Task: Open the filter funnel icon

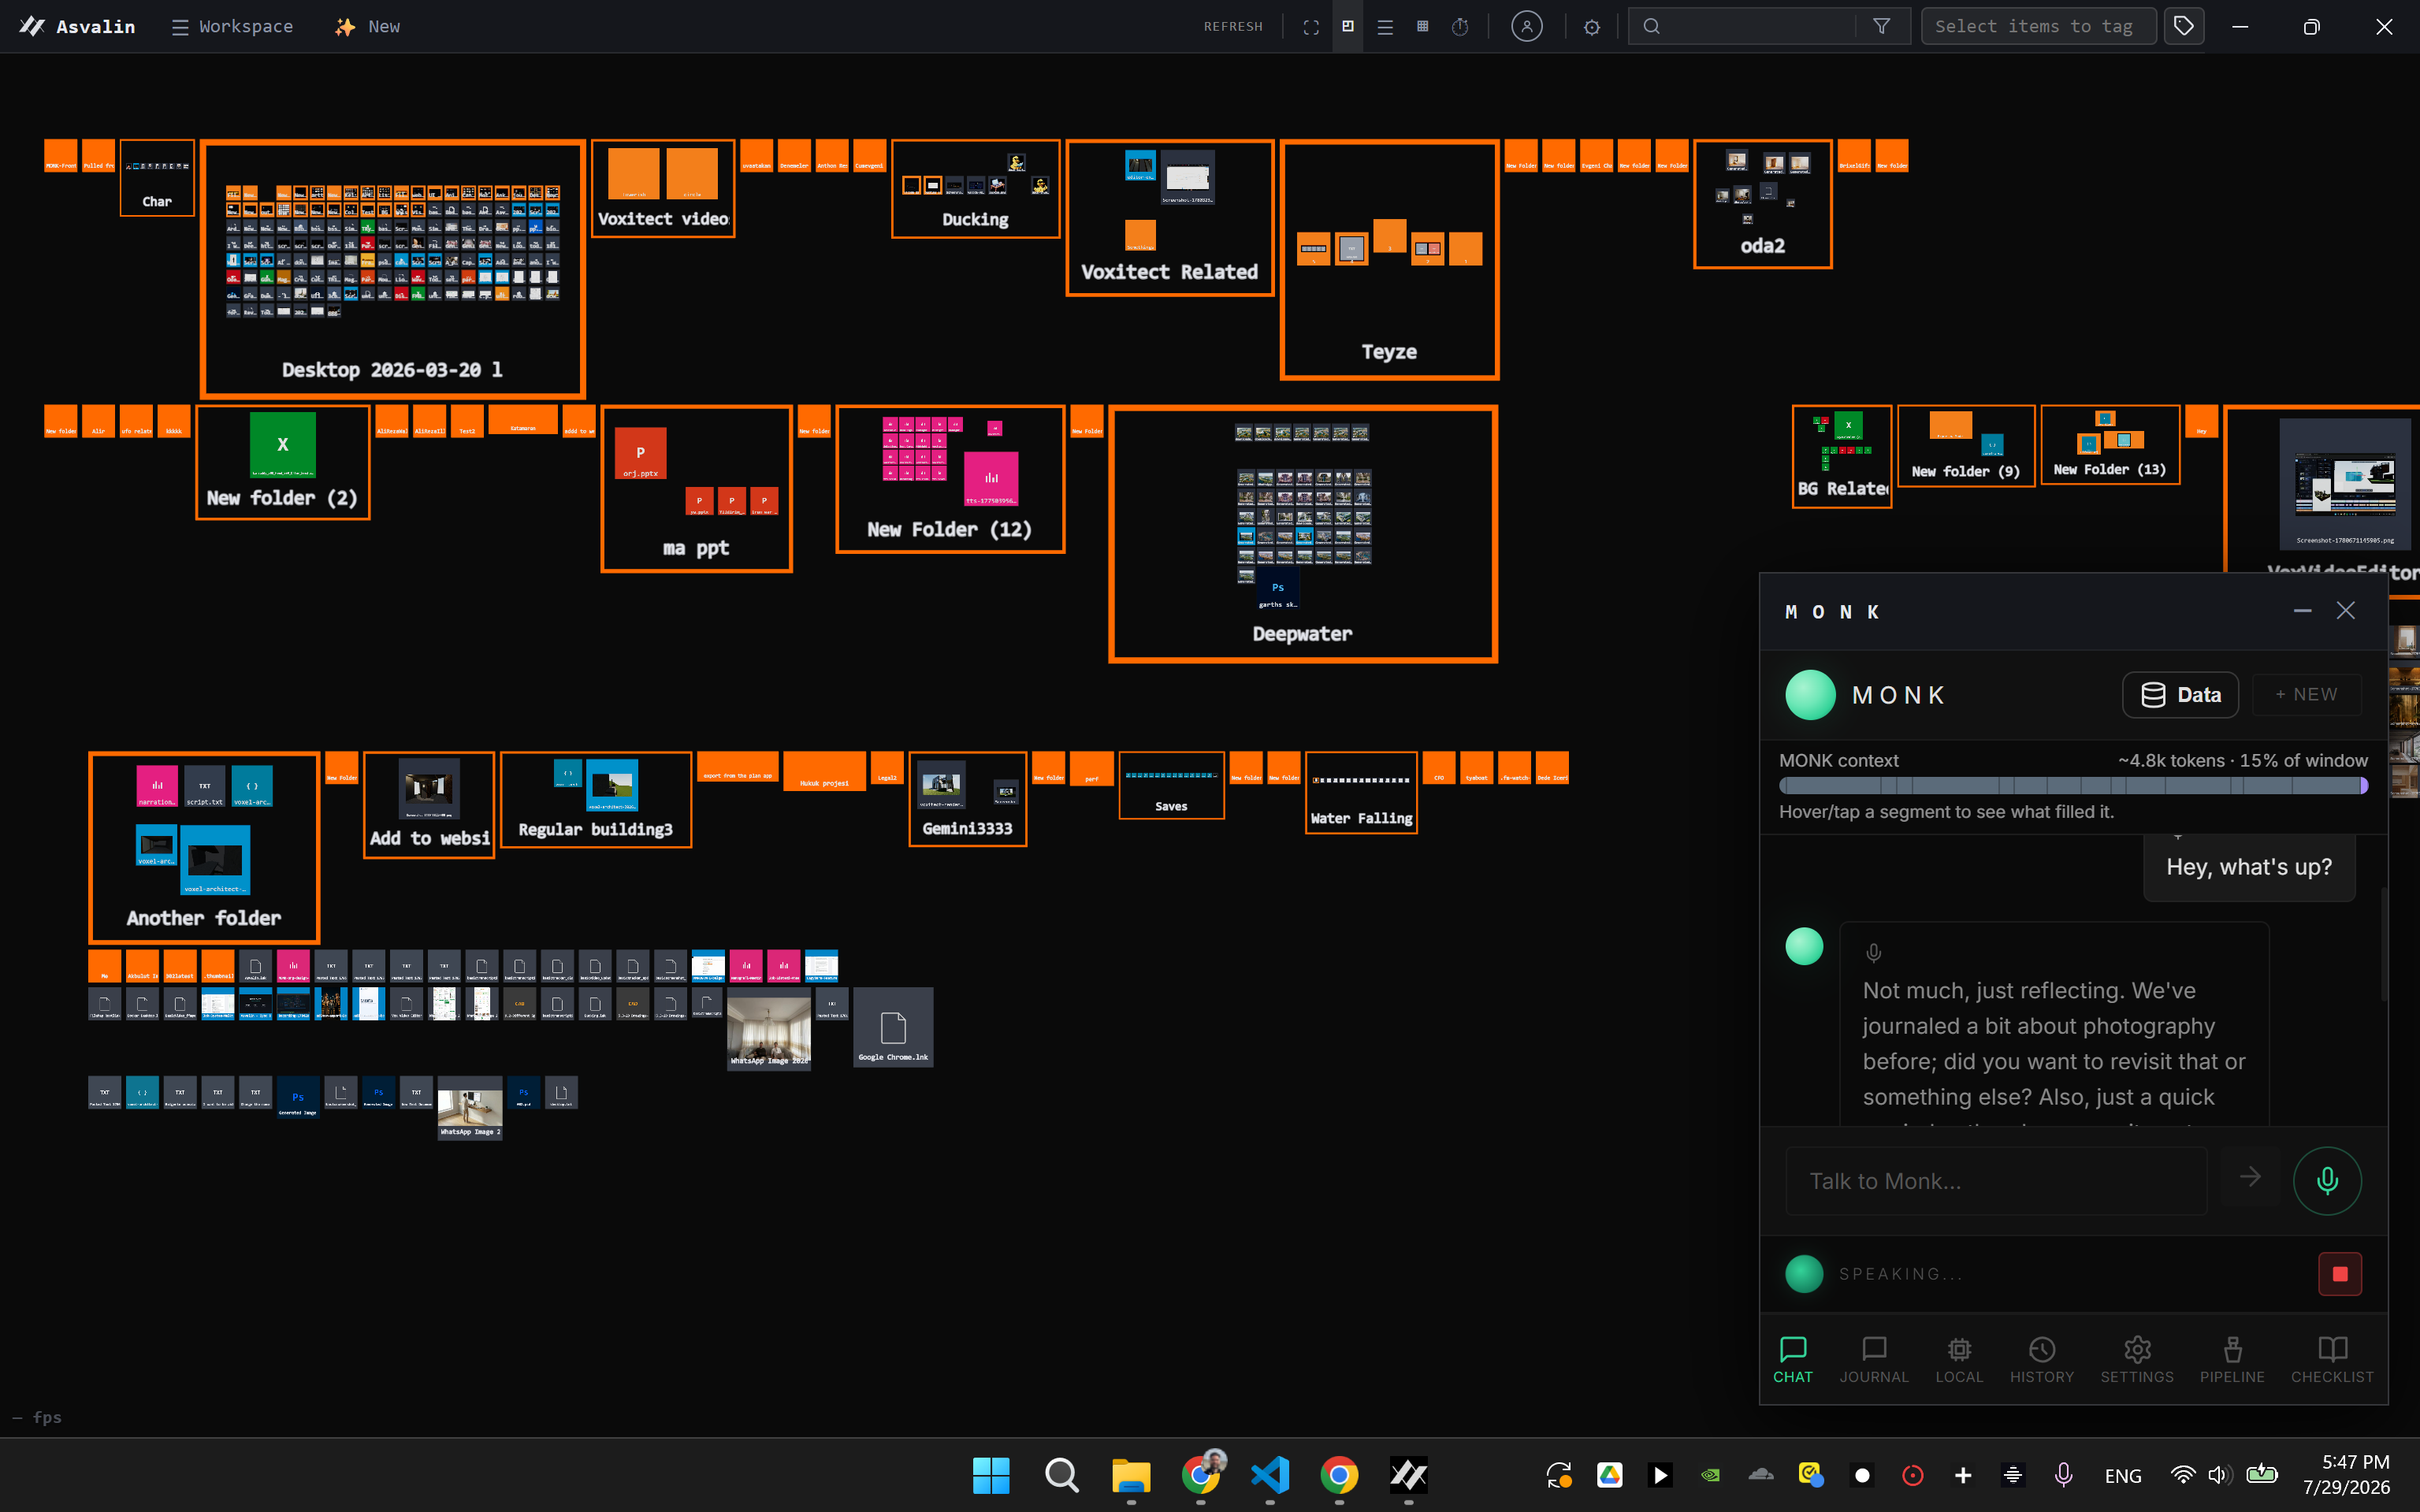Action: coord(1881,27)
